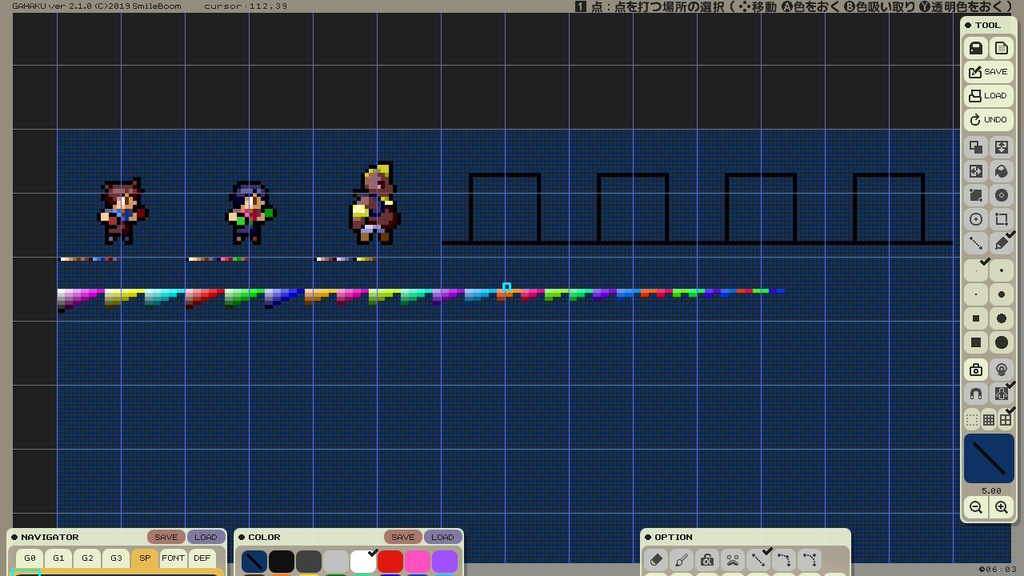Click LOAD in the Color panel

point(442,537)
